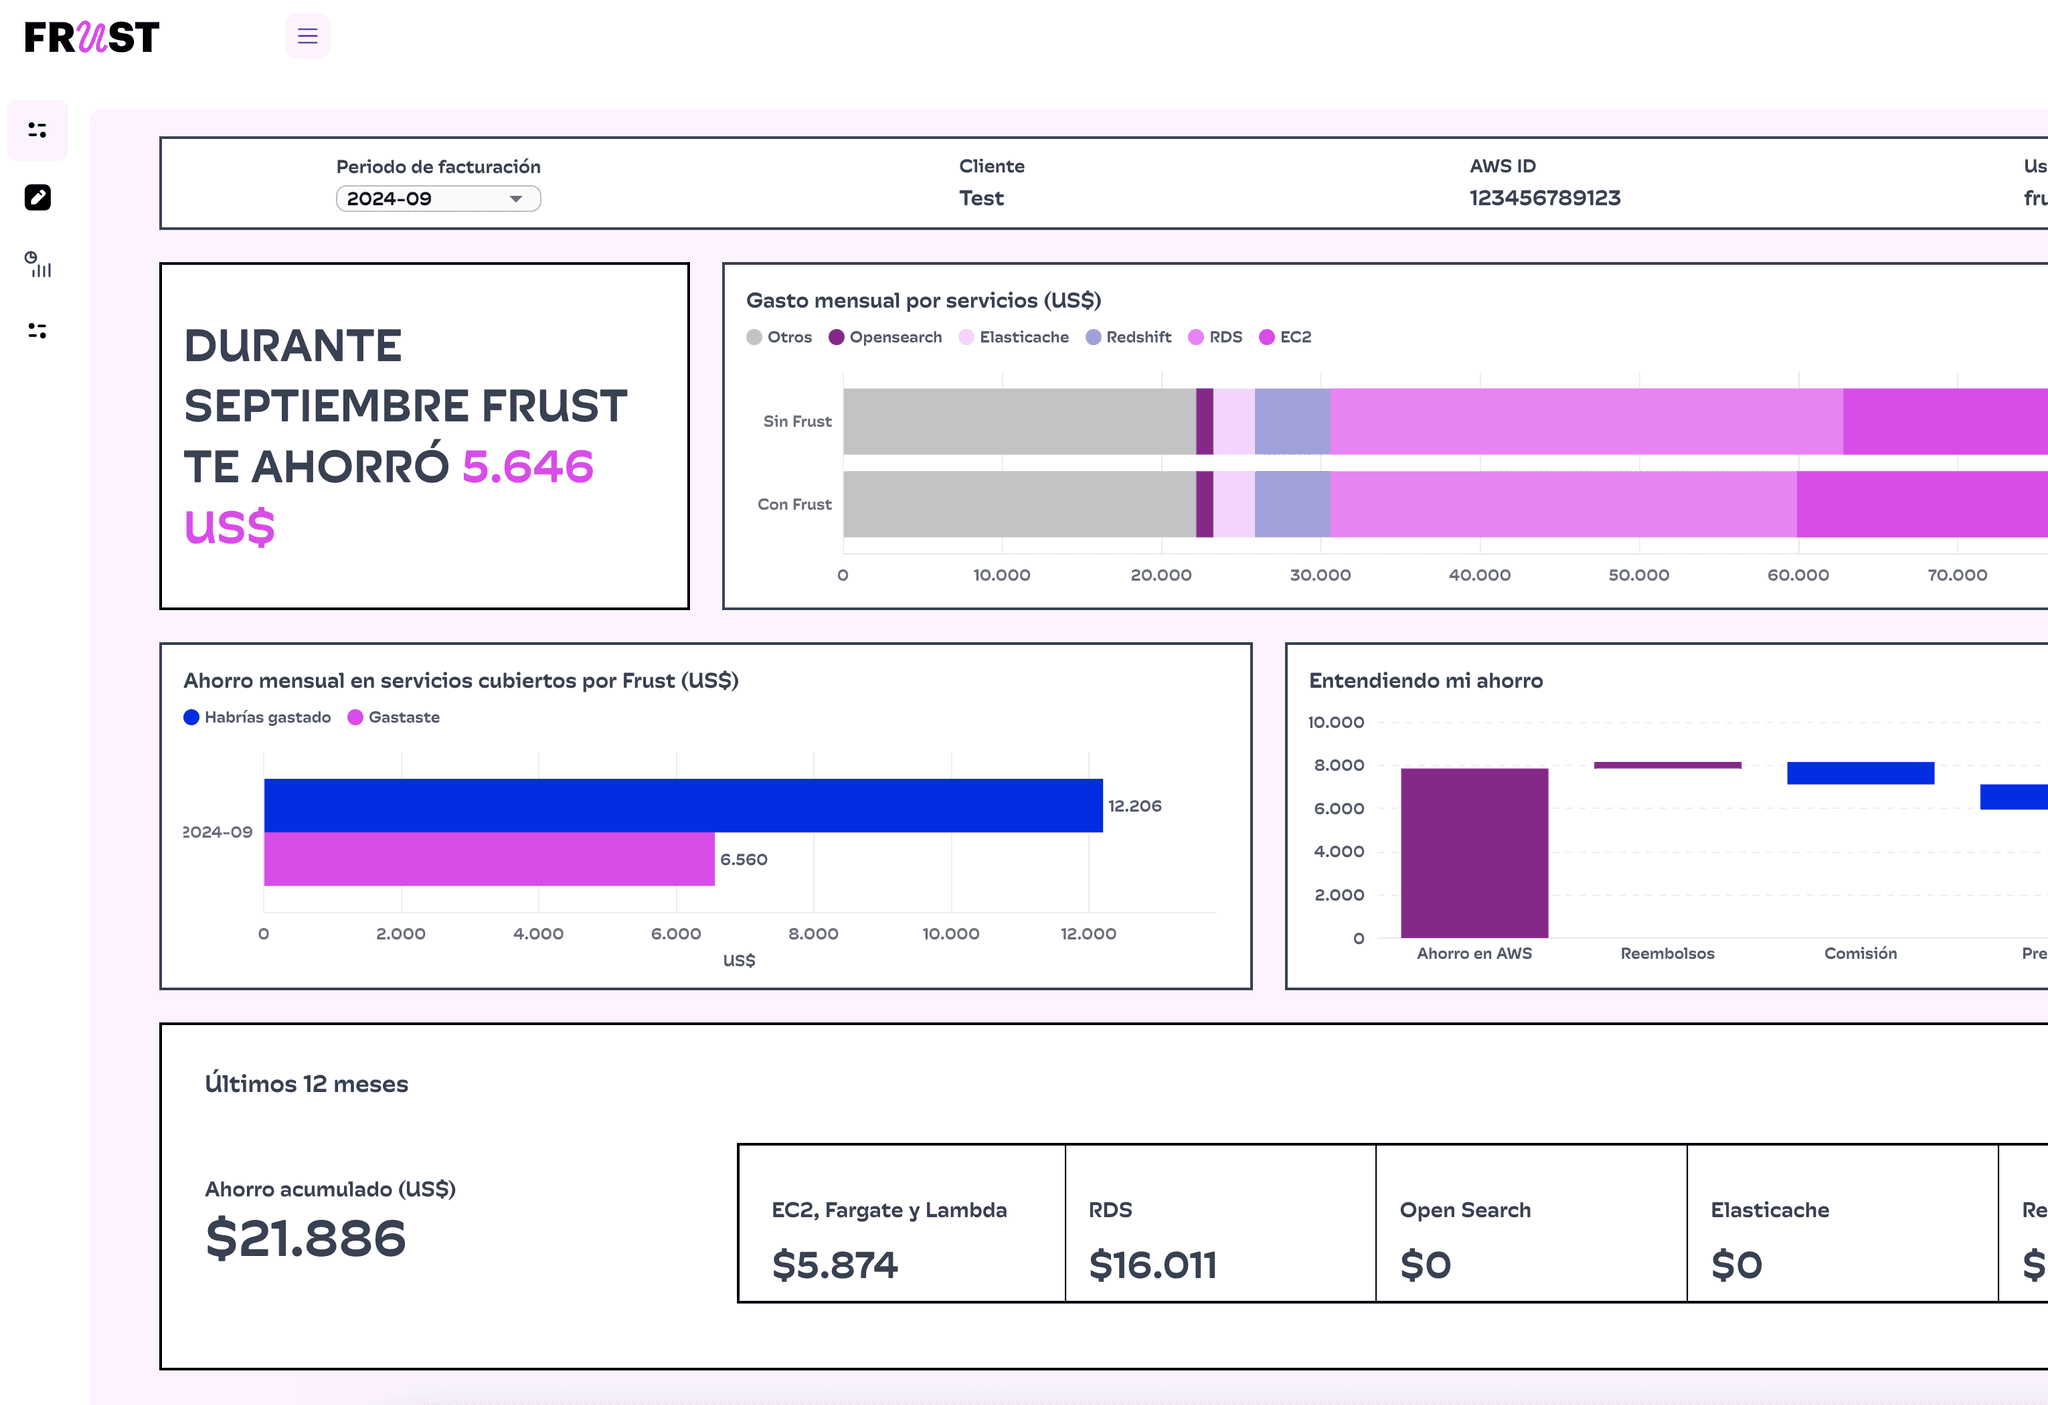
Task: Open the black pencil edit icon in the sidebar
Action: (38, 197)
